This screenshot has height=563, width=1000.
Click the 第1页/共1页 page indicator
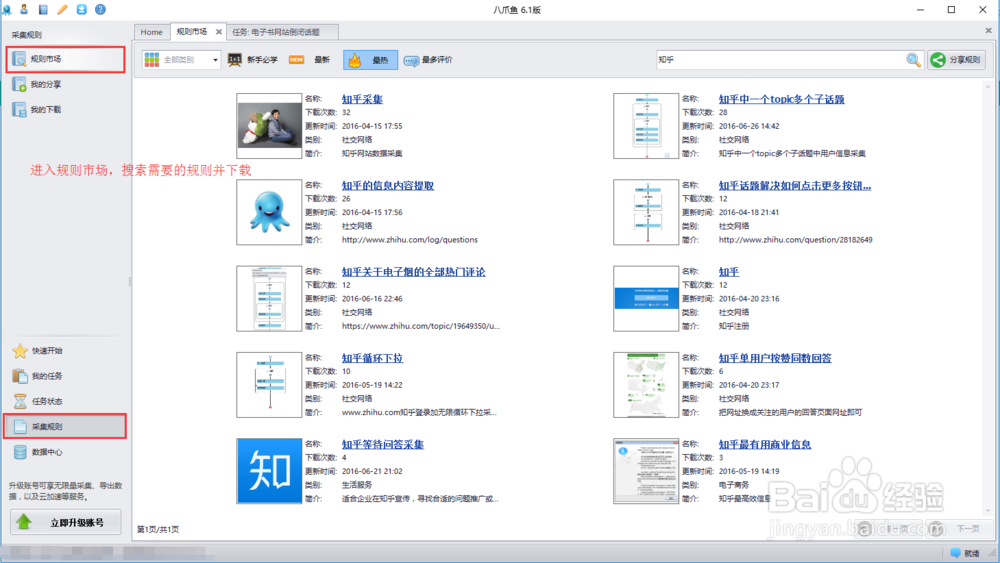pos(158,529)
